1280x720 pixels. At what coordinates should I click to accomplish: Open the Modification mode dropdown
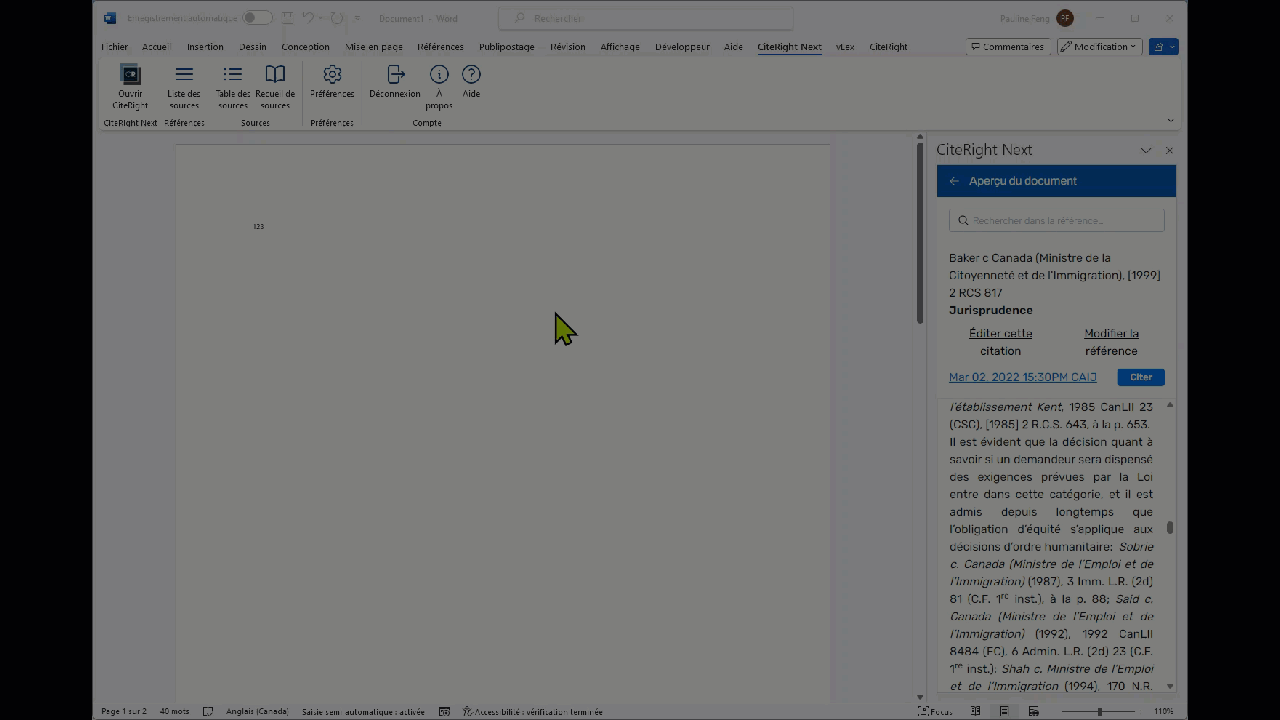click(1099, 47)
